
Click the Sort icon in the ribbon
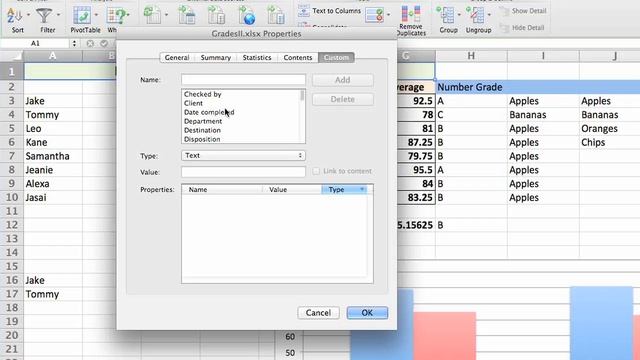pyautogui.click(x=15, y=16)
